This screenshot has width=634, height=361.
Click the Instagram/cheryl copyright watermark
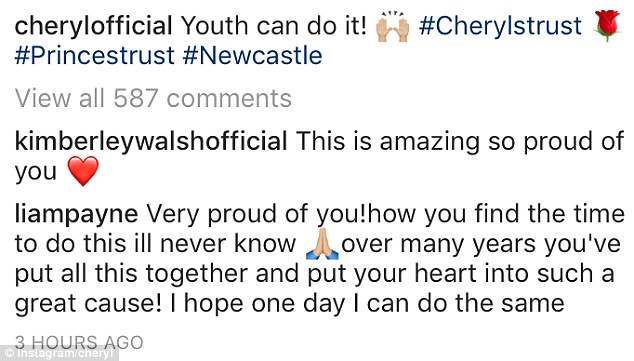(59, 353)
